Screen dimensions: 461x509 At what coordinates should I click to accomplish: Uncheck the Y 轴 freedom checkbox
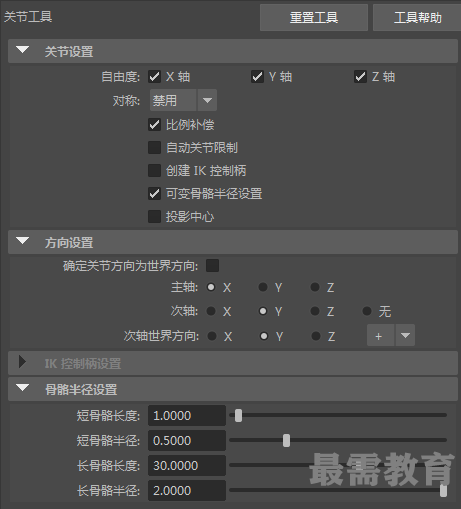pyautogui.click(x=257, y=77)
